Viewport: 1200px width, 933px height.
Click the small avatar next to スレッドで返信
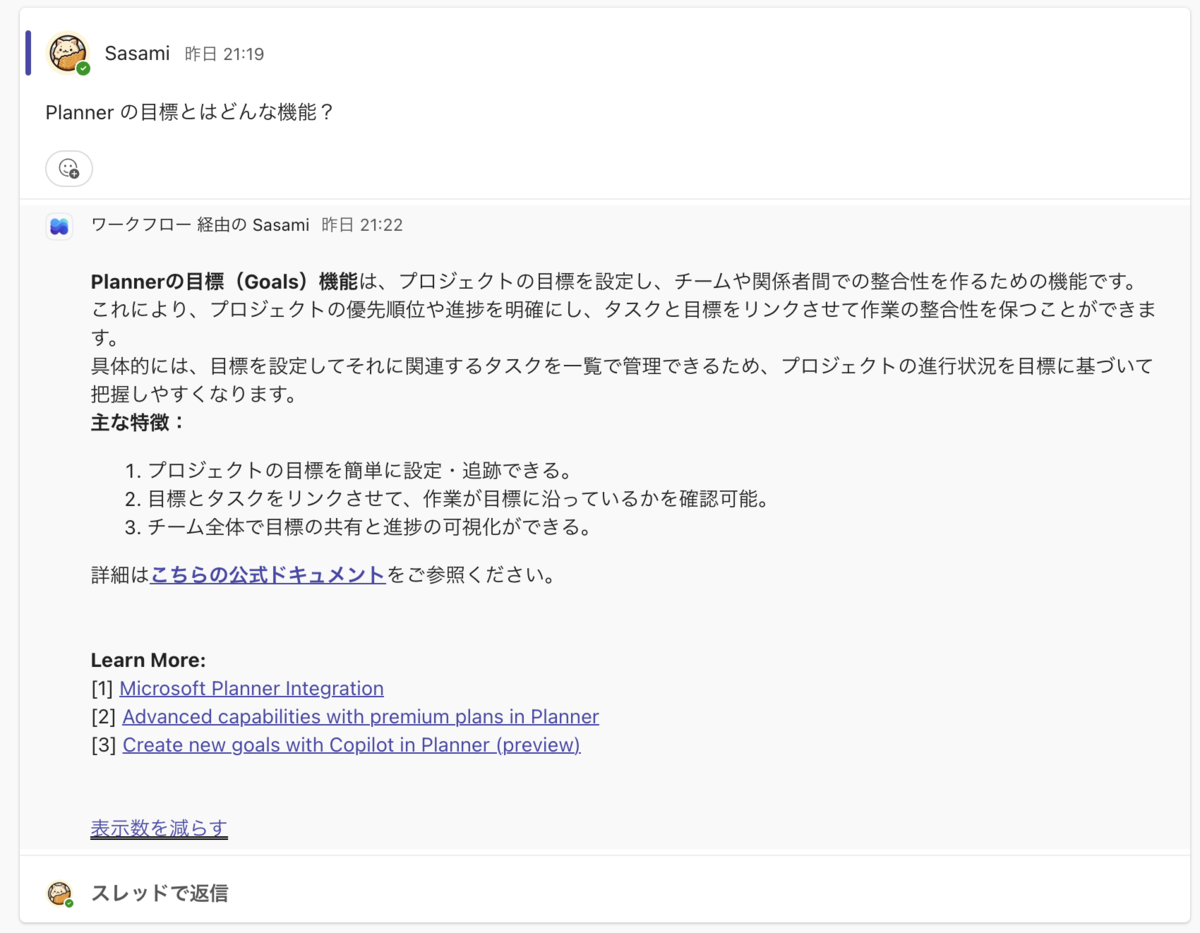pos(60,893)
